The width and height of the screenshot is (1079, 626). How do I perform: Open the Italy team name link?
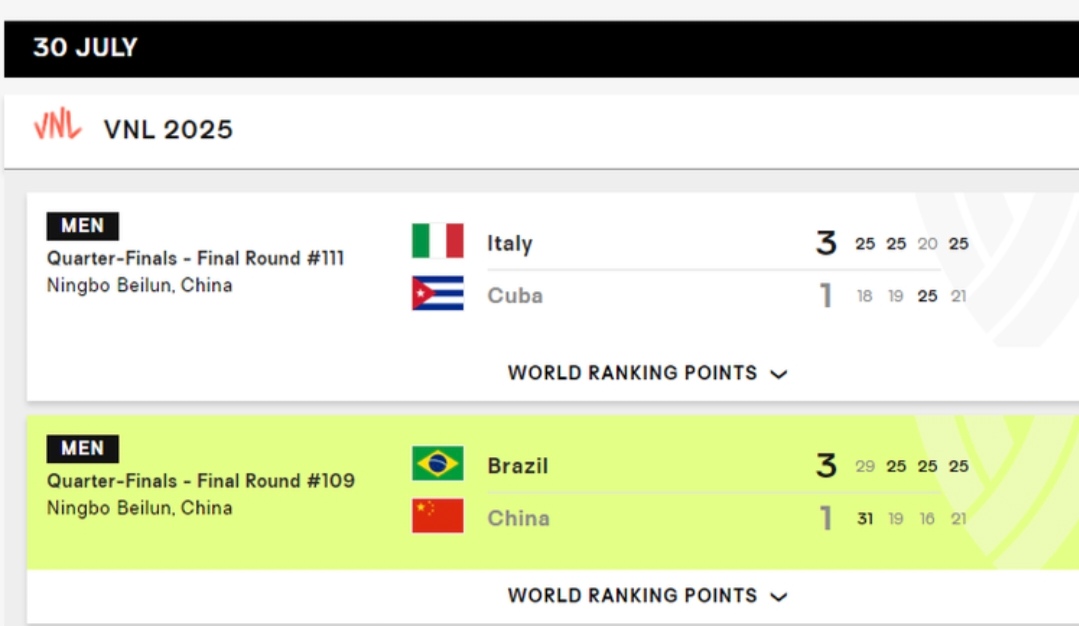[x=510, y=244]
